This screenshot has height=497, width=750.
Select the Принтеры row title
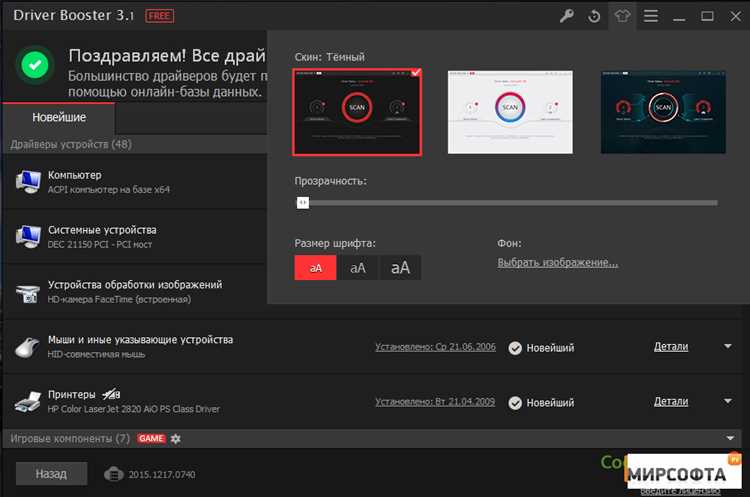click(72, 395)
